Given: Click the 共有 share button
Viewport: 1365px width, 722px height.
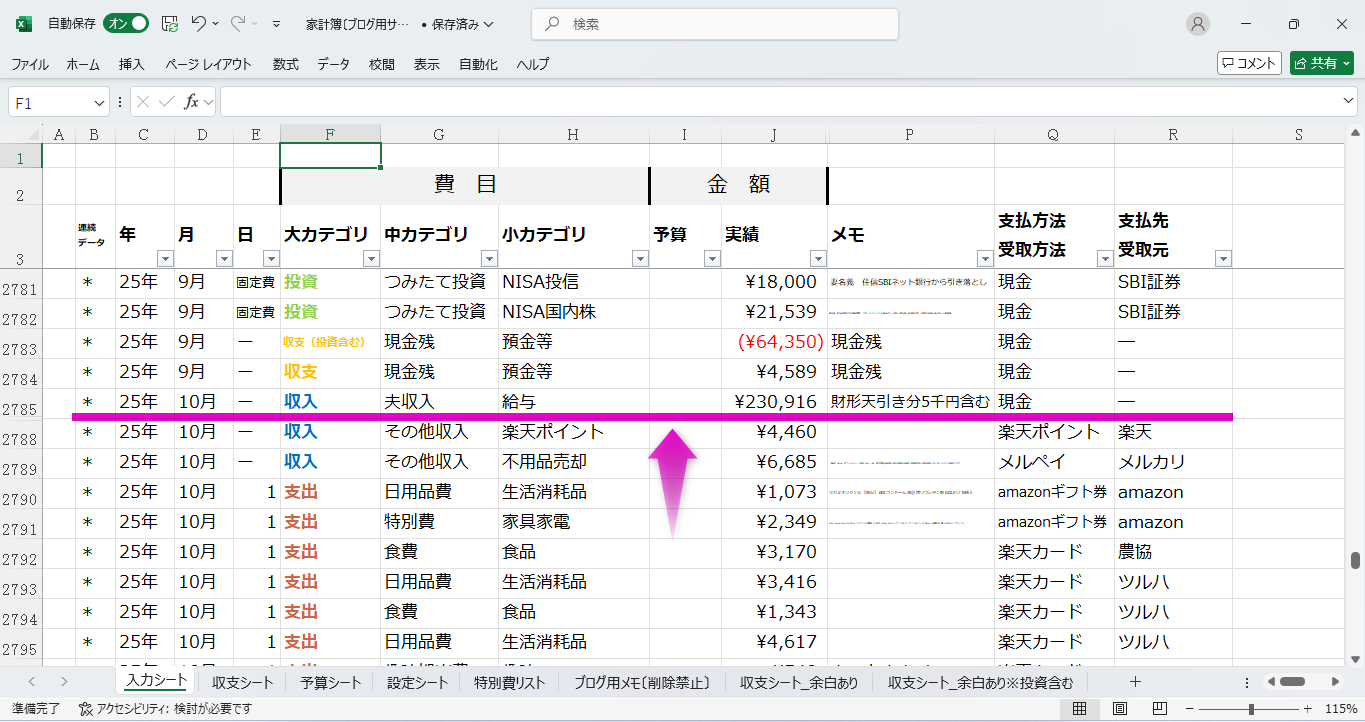Looking at the screenshot, I should (1321, 63).
